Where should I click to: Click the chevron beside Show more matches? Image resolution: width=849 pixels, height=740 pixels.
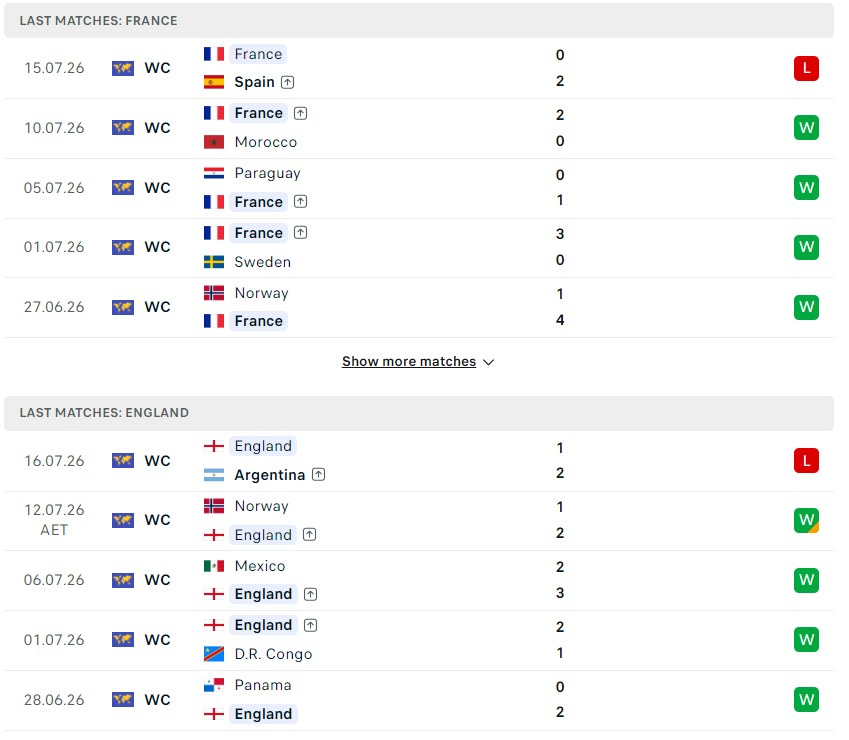(488, 362)
